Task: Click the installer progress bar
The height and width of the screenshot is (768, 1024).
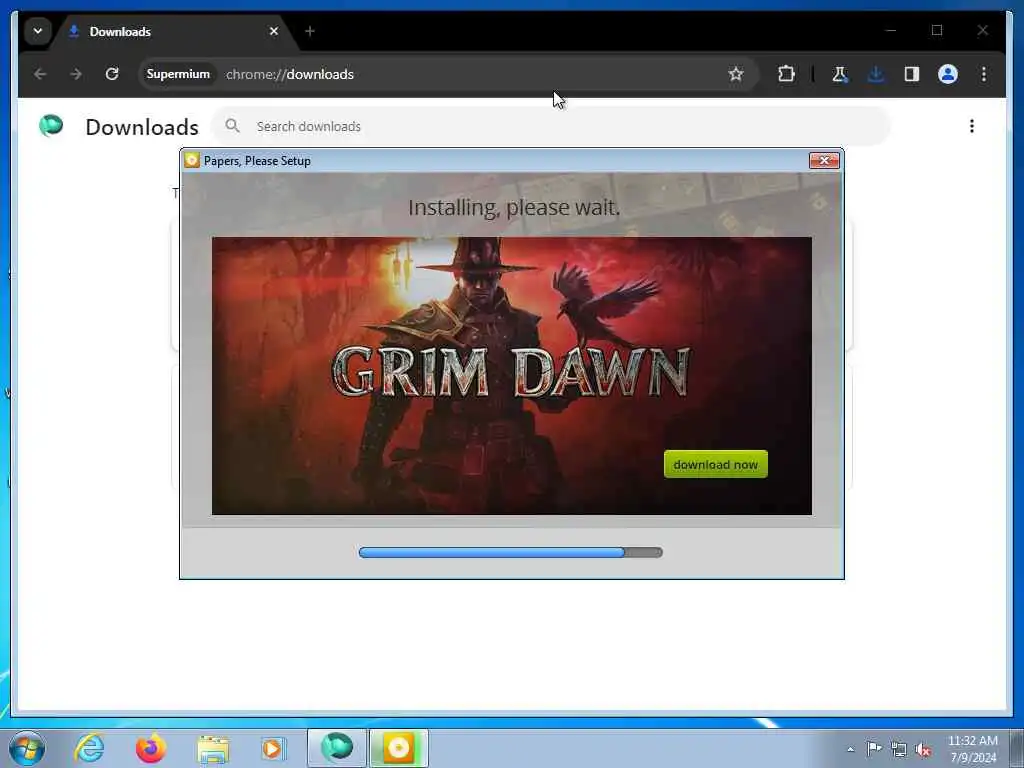Action: pyautogui.click(x=511, y=552)
